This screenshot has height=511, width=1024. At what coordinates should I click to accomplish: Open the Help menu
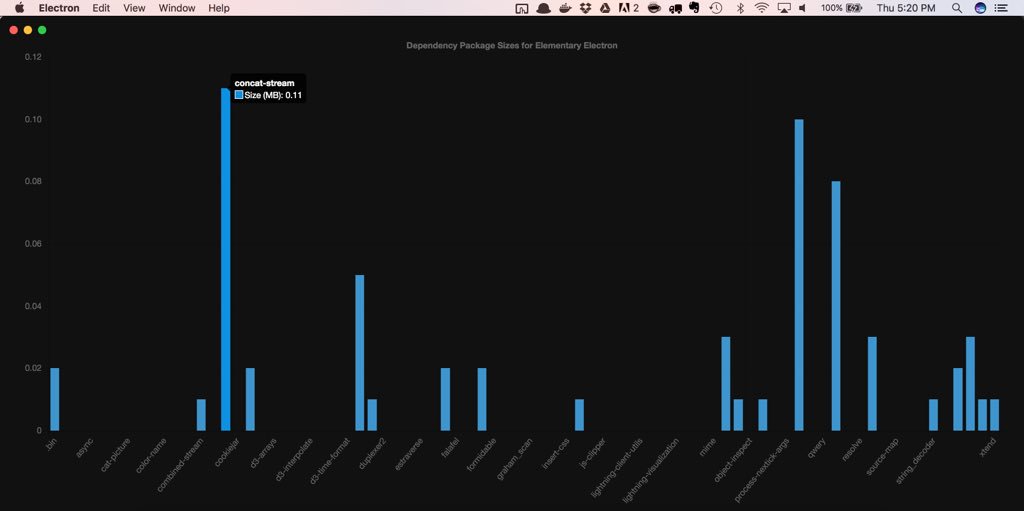coord(219,8)
